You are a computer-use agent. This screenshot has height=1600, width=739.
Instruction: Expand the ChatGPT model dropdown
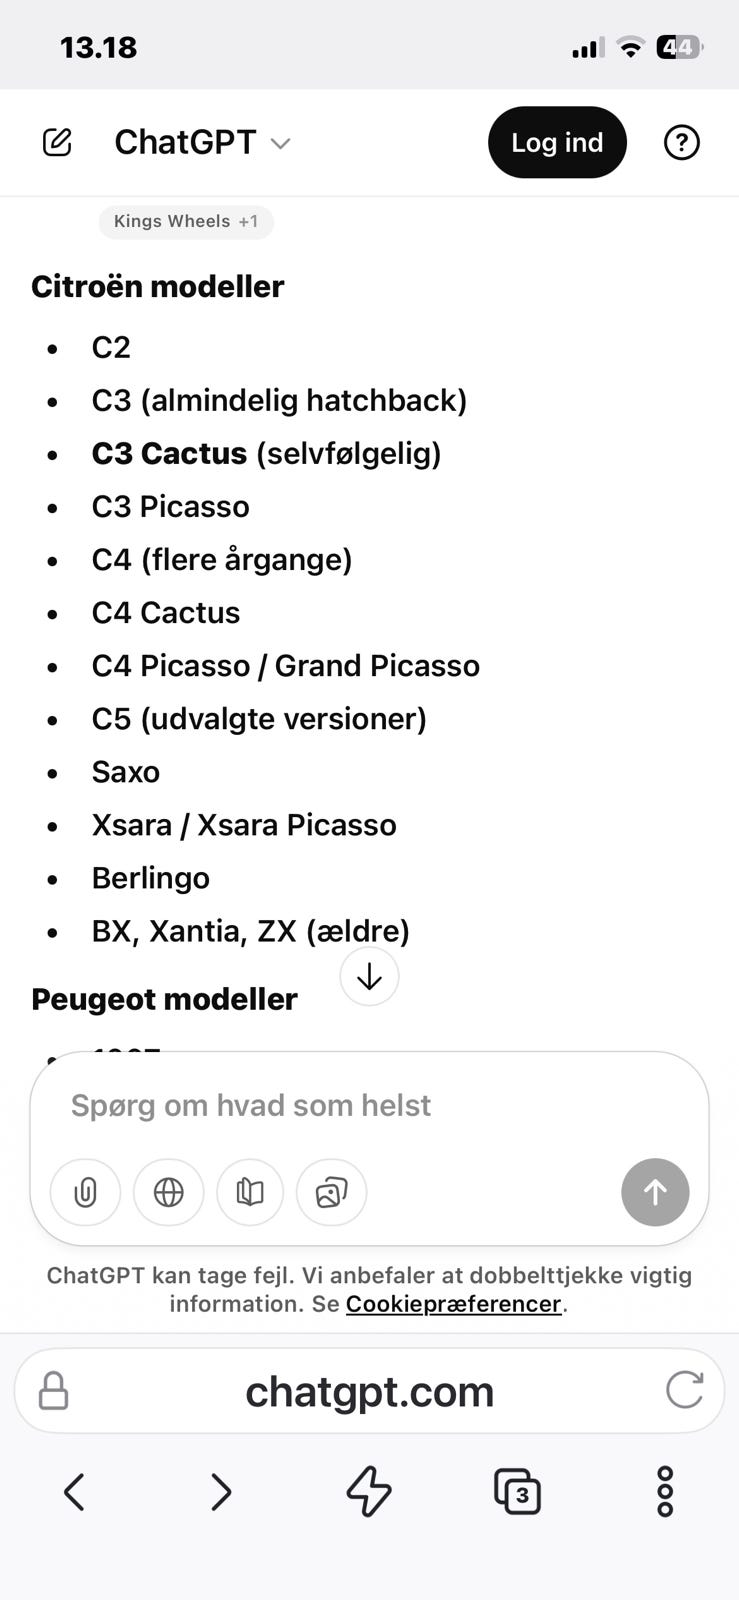(x=203, y=143)
